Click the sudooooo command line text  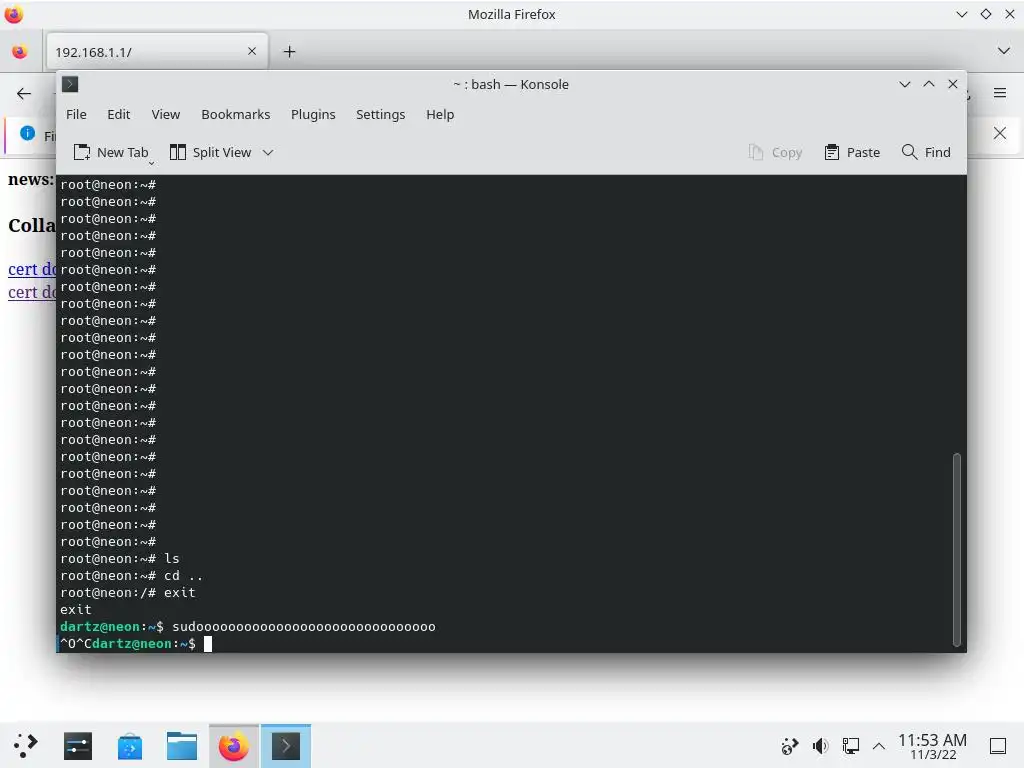point(304,627)
